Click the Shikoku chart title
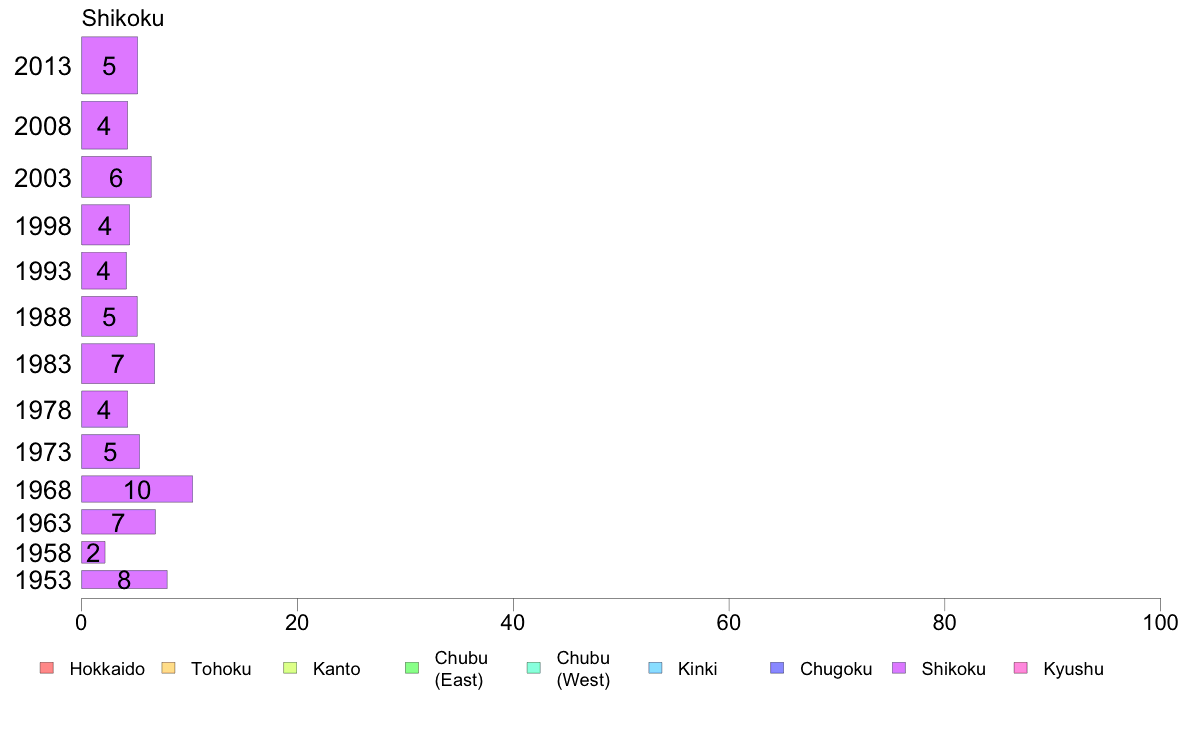 pos(123,18)
